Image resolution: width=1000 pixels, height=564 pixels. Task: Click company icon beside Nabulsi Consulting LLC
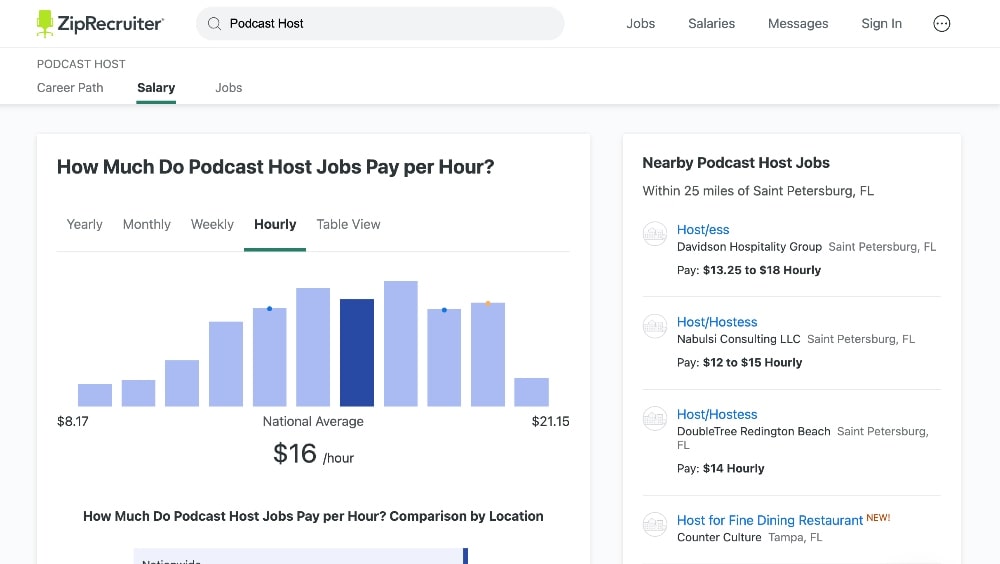[654, 326]
